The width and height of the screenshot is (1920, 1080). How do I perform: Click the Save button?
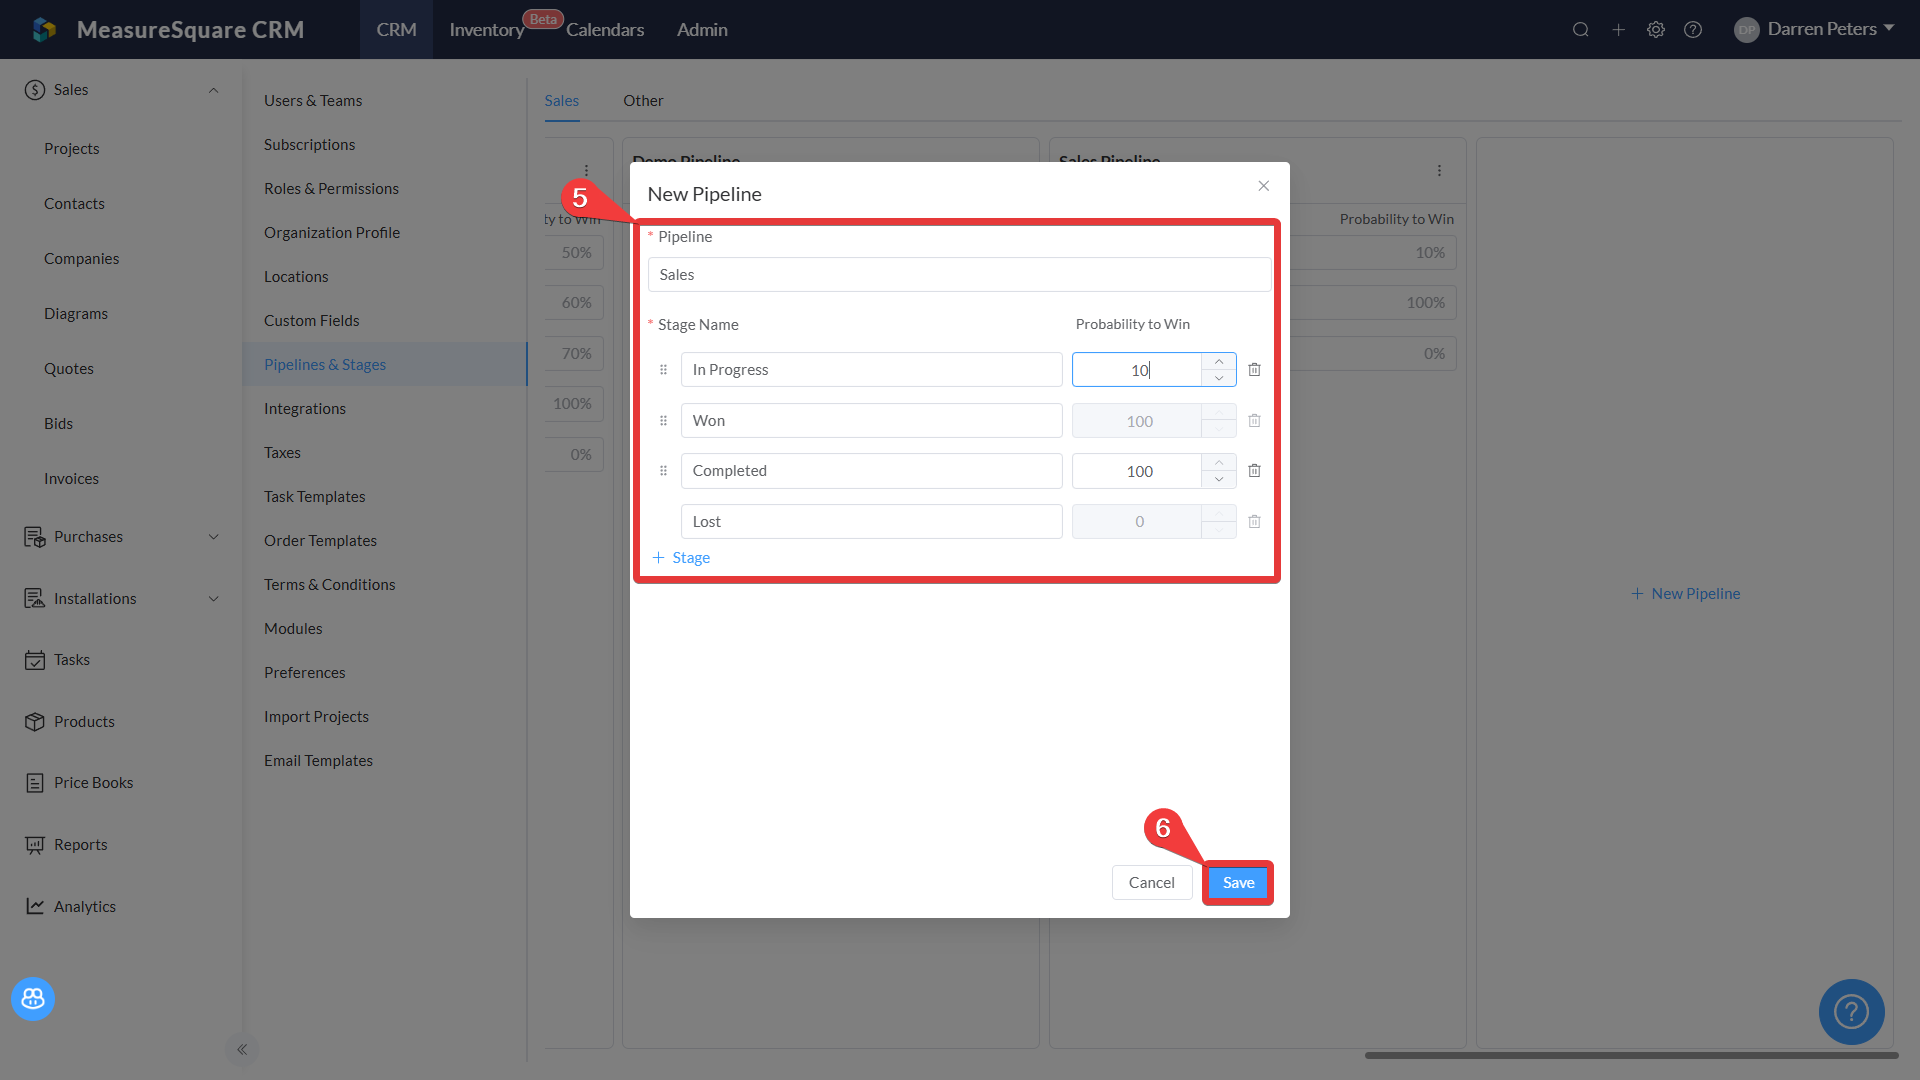[x=1238, y=883]
